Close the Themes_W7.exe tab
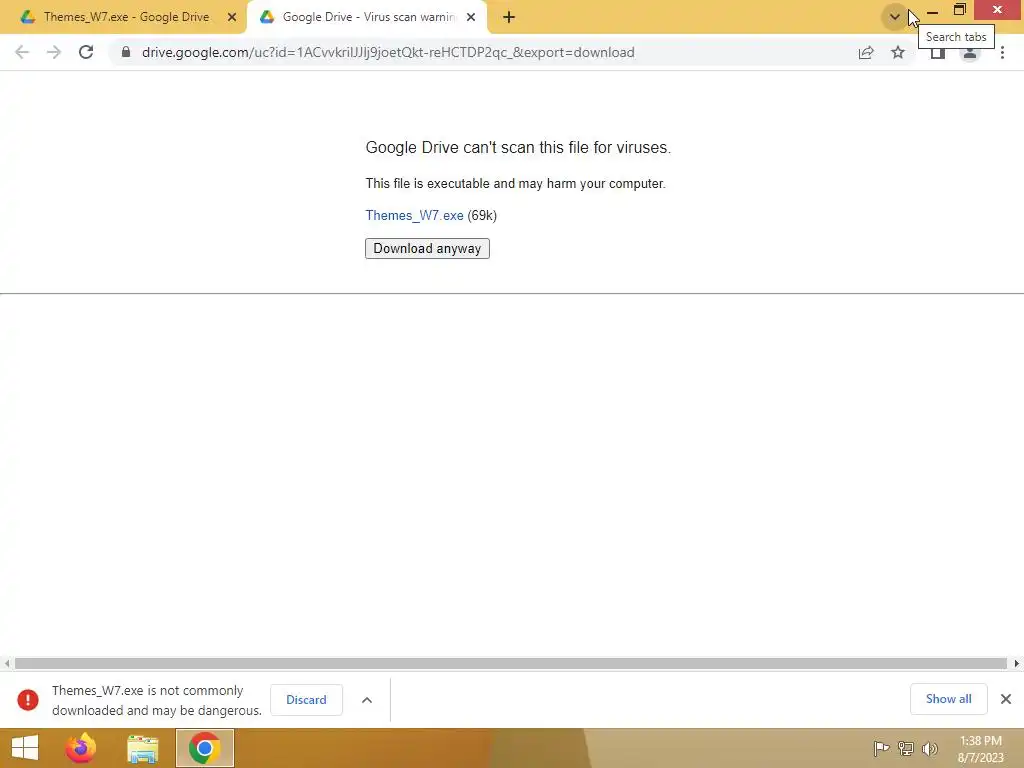Viewport: 1024px width, 768px height. click(232, 17)
